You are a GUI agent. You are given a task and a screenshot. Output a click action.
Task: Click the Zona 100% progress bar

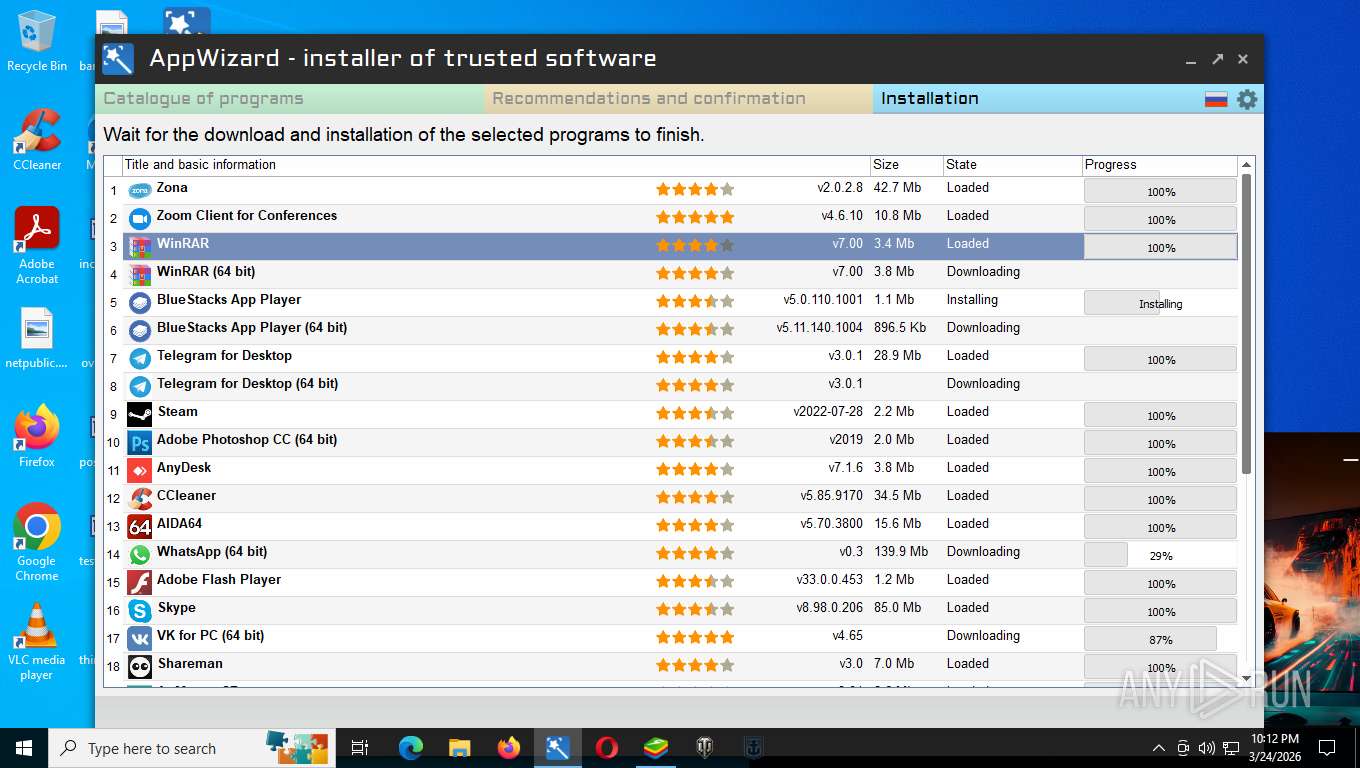tap(1160, 191)
